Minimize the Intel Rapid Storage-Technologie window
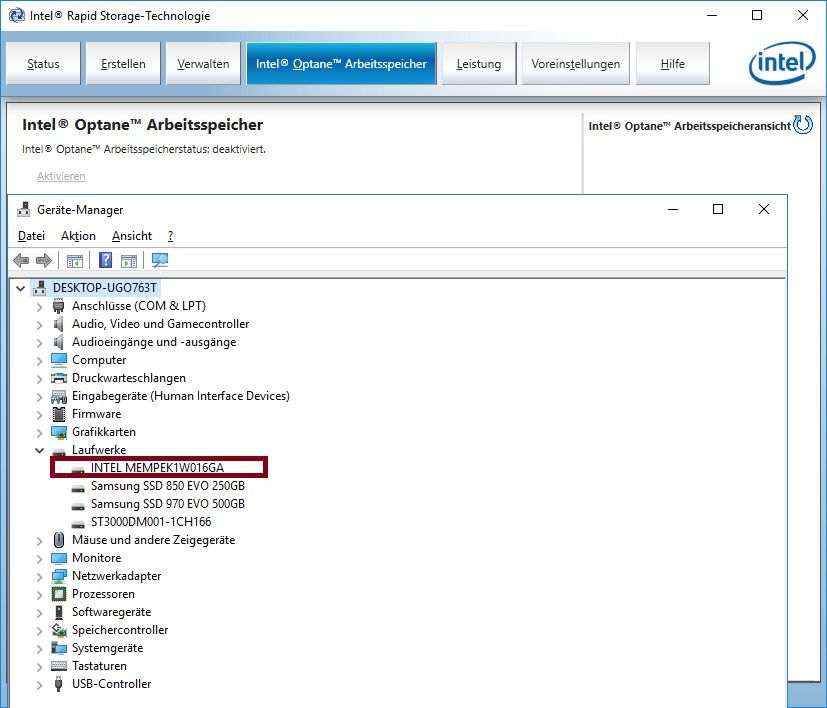Viewport: 827px width, 708px height. point(712,15)
